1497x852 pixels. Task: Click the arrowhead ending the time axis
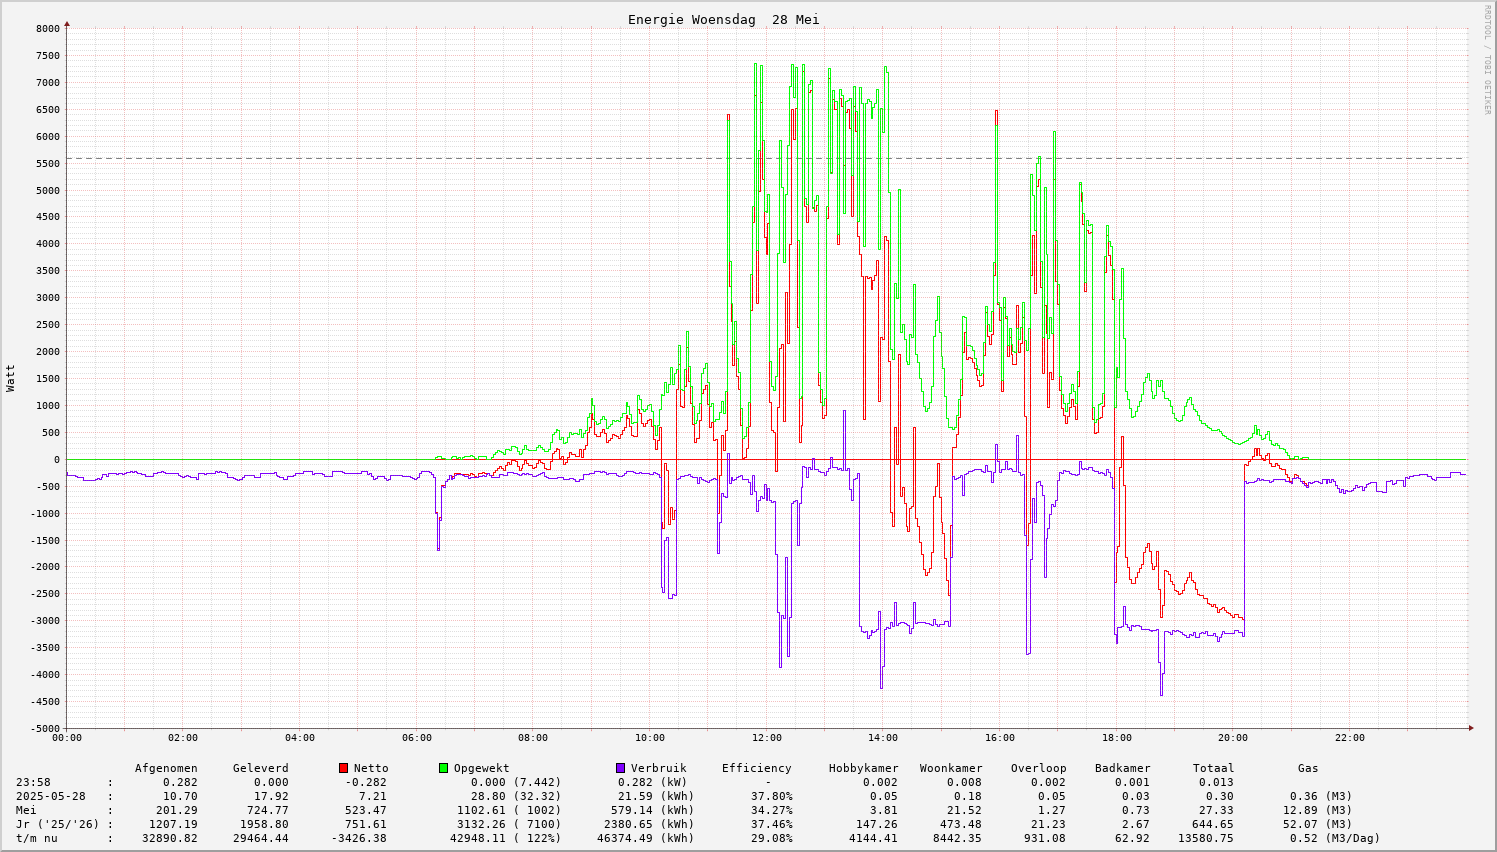1472,728
